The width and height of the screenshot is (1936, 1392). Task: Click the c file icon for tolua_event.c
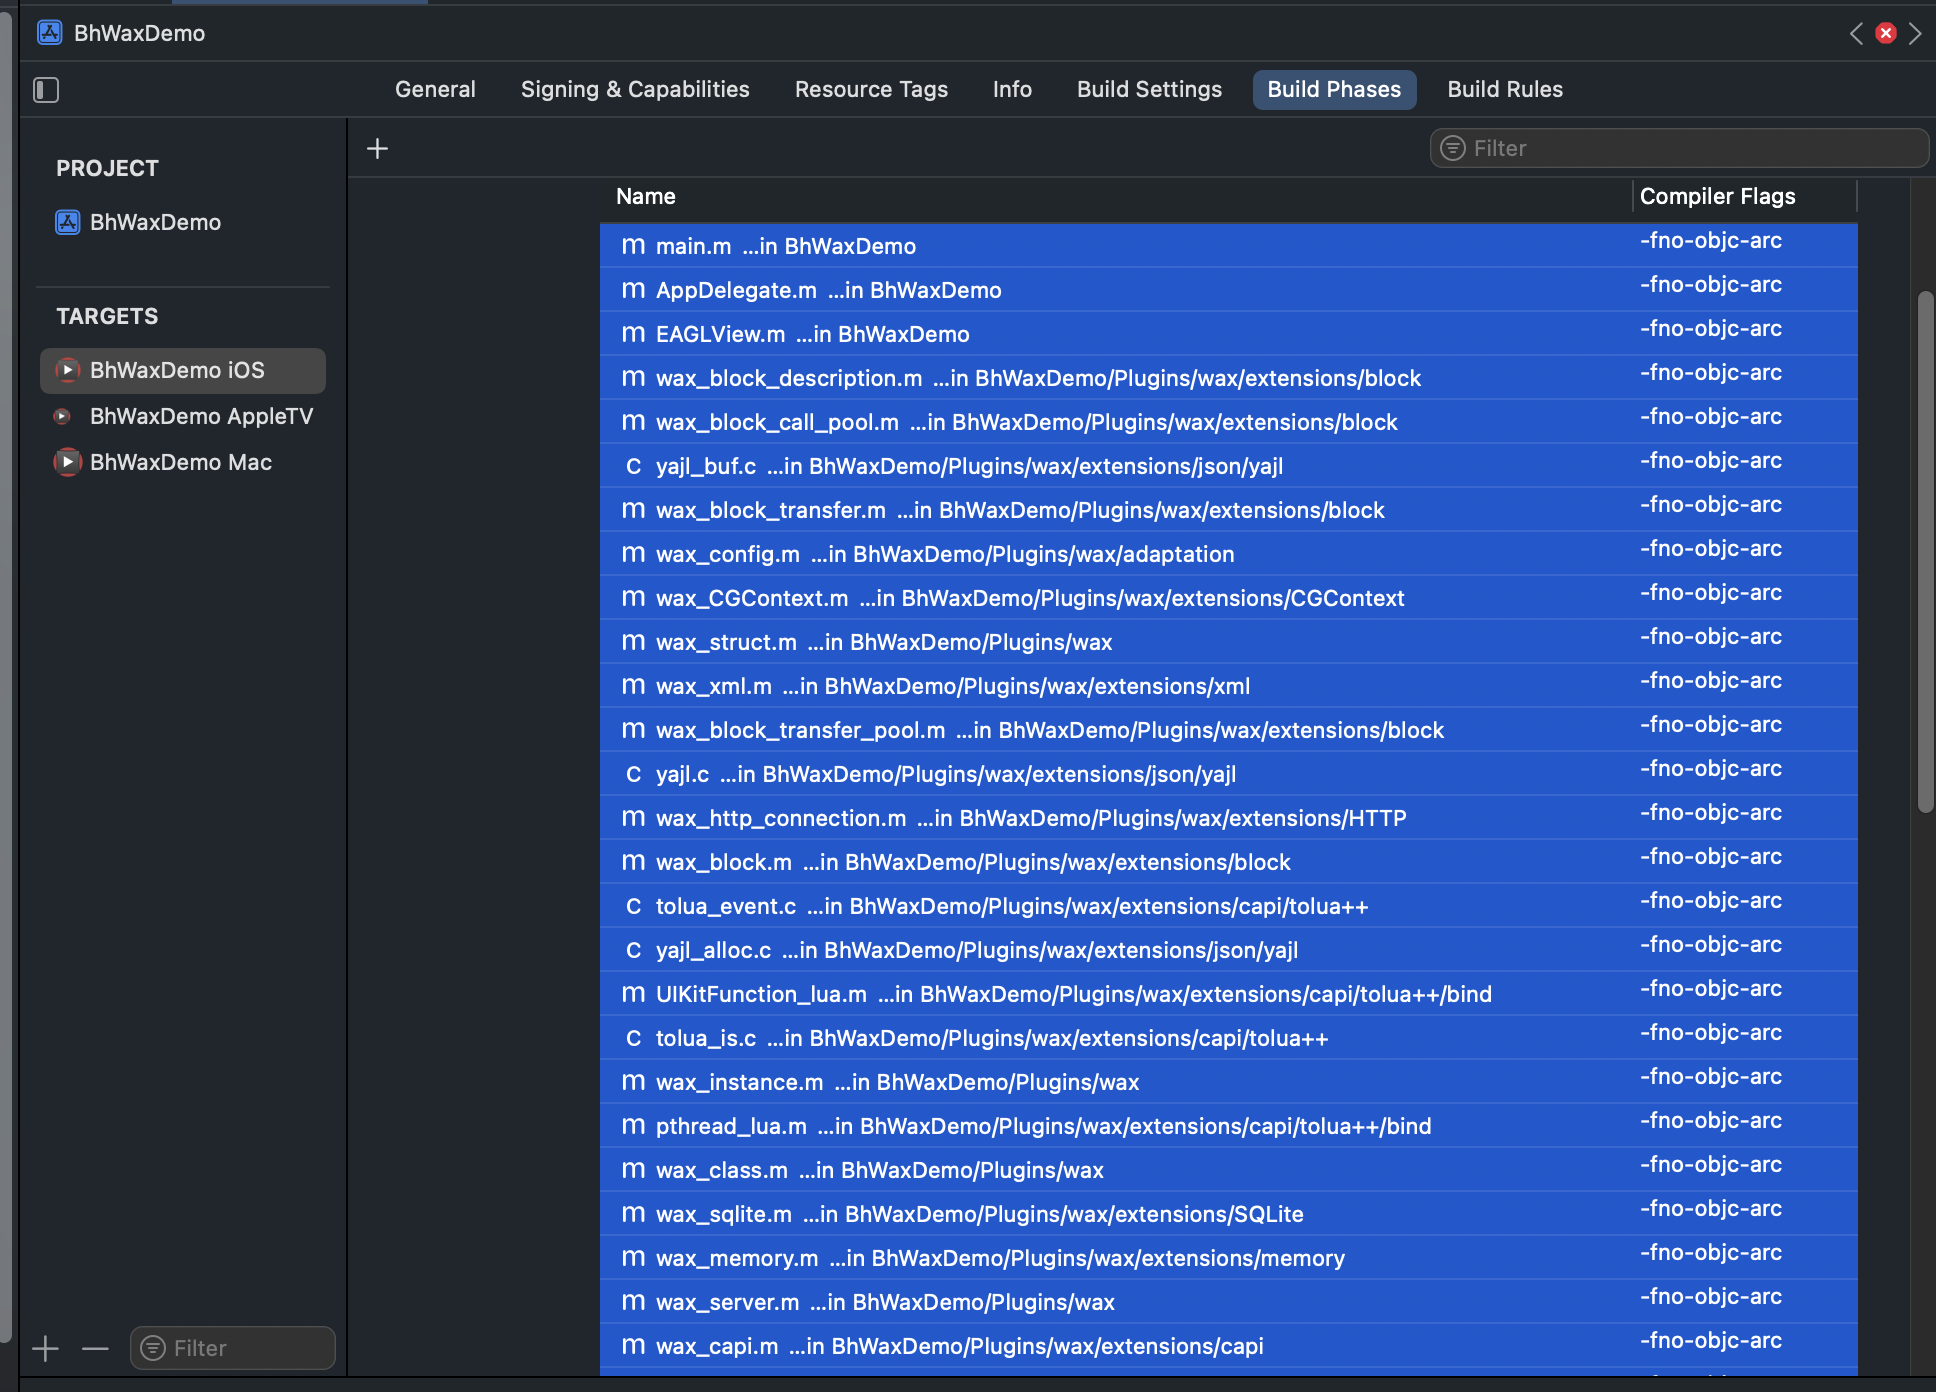click(633, 907)
